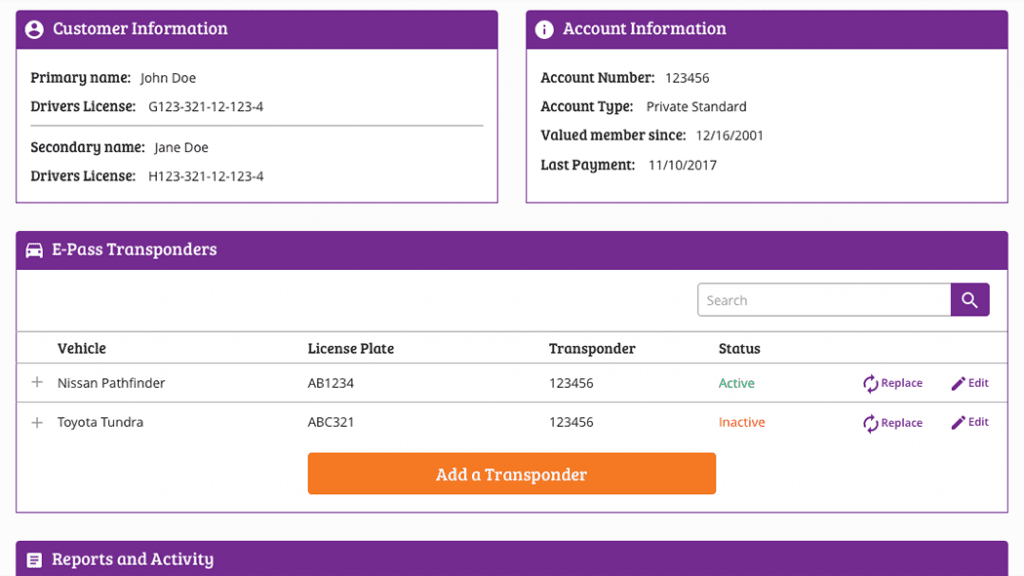
Task: Click the car icon on E-Pass Transponders header
Action: [34, 250]
